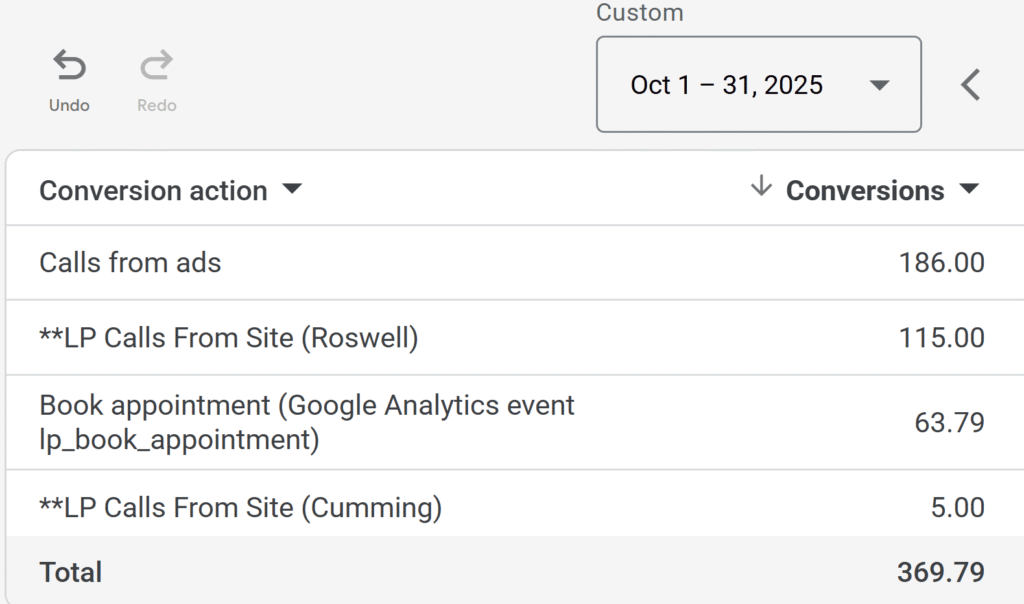Click the Total row label
1024x604 pixels.
point(71,572)
